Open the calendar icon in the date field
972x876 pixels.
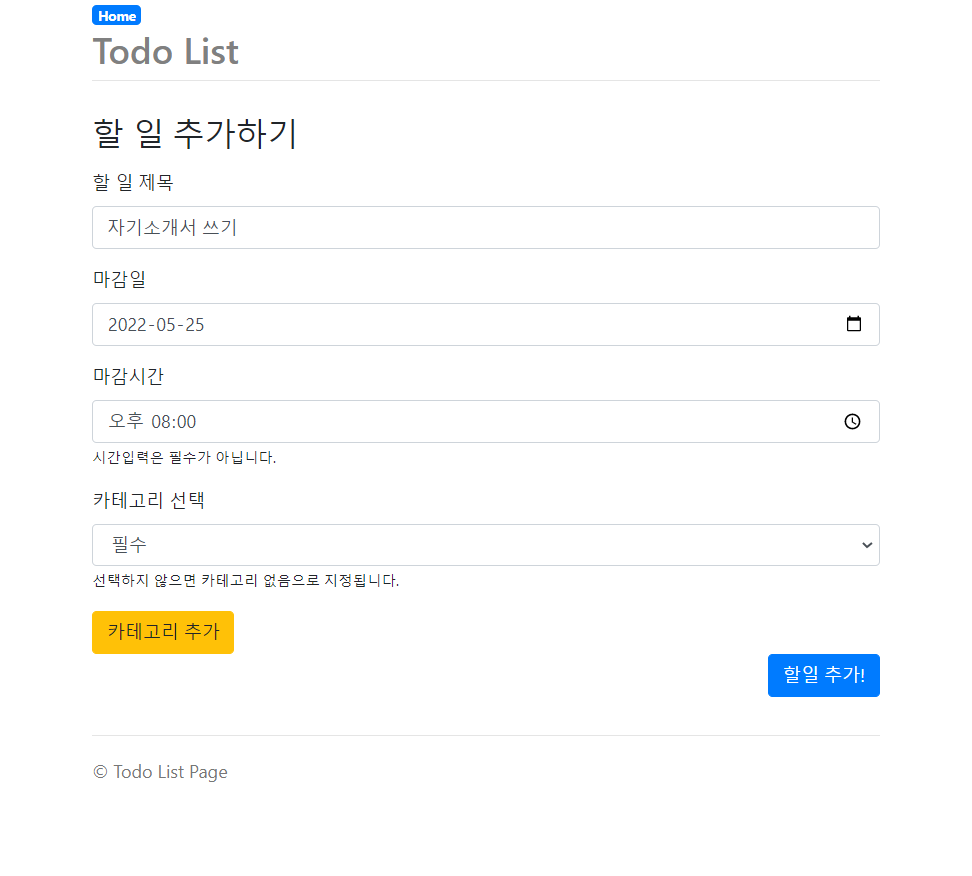[x=853, y=323]
